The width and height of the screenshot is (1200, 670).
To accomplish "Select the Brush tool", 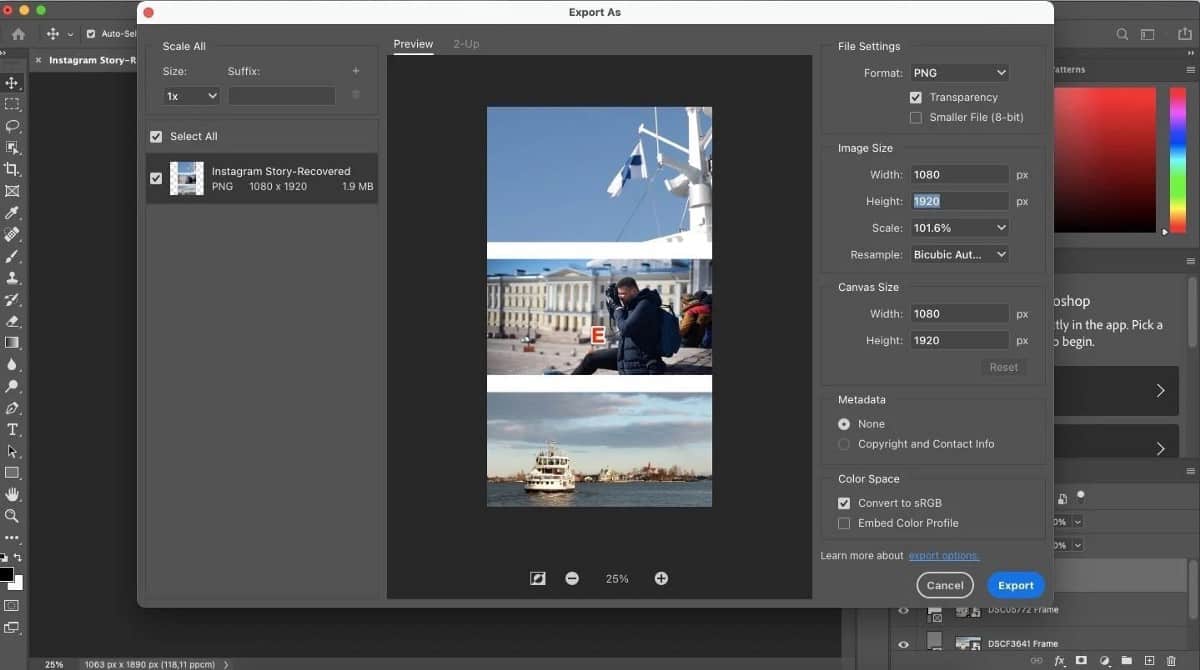I will click(13, 257).
